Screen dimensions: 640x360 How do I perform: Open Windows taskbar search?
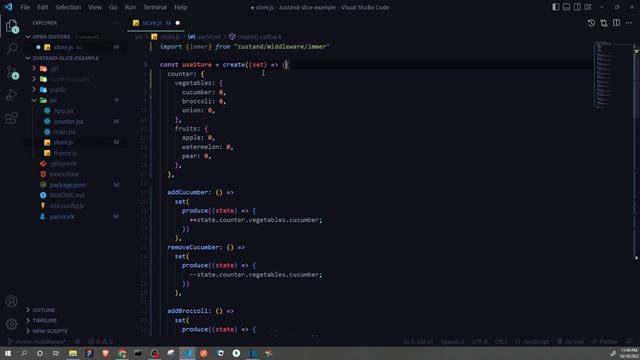click(24, 353)
